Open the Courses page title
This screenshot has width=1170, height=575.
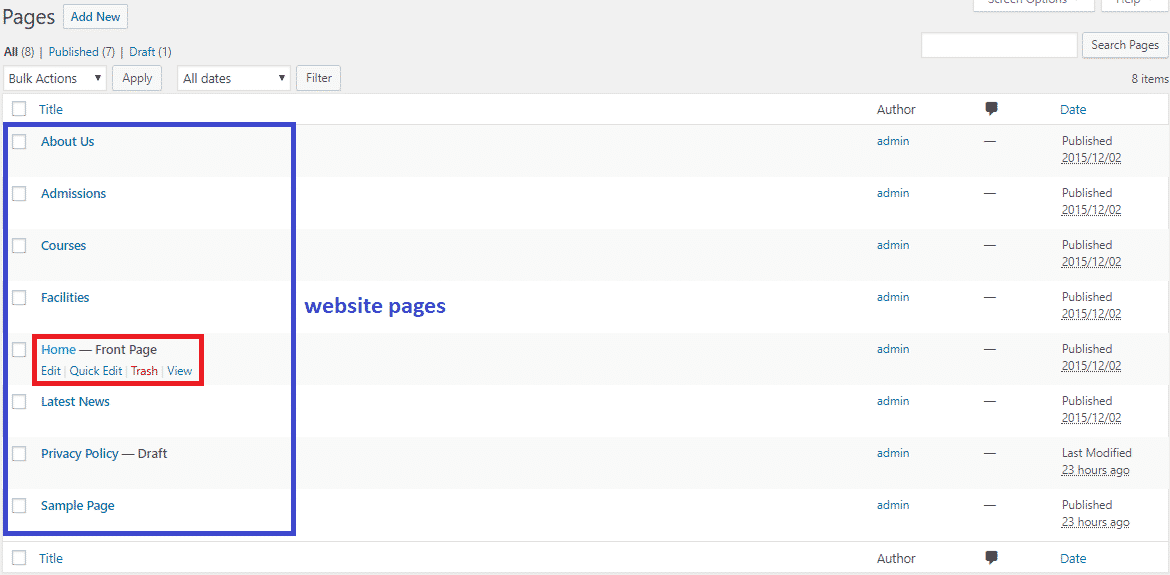(x=63, y=245)
